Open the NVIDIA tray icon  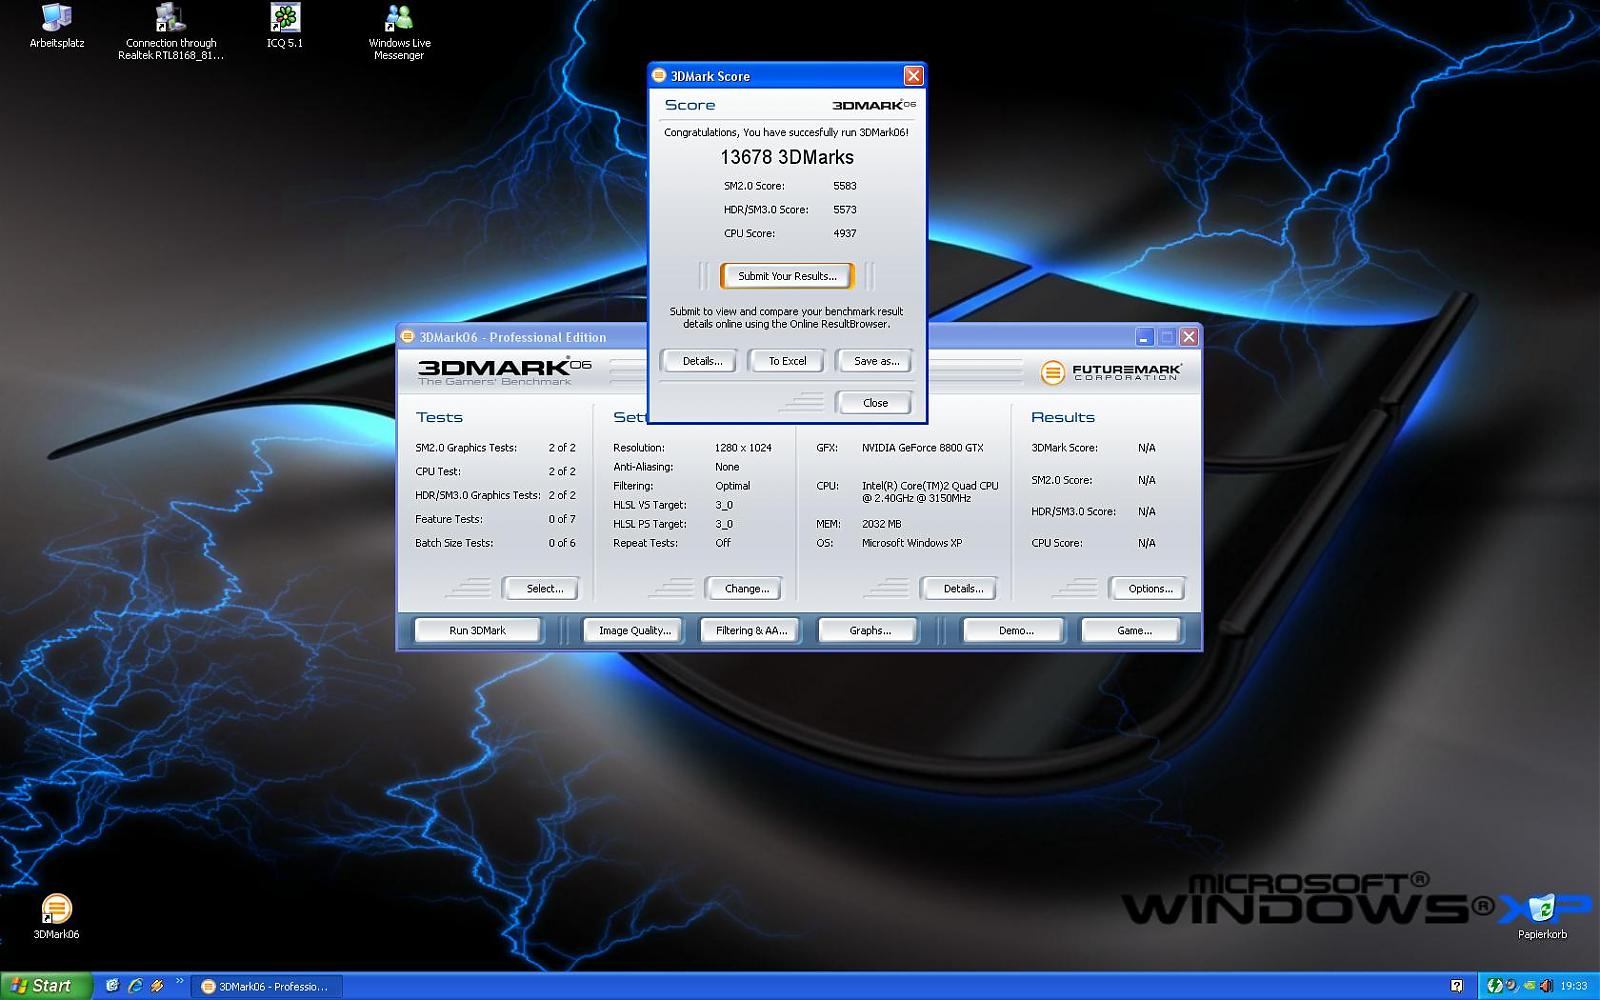click(1529, 986)
